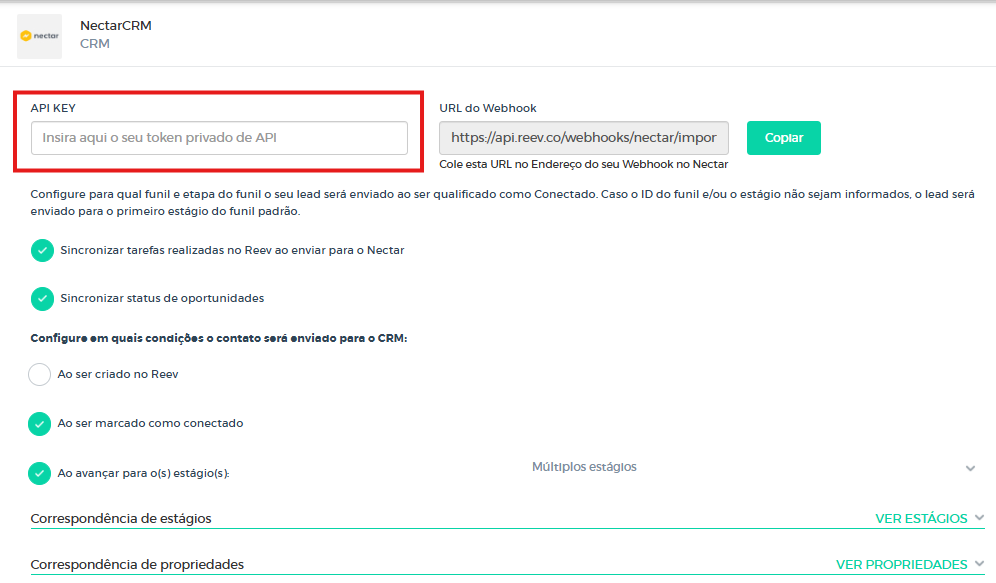Click the Nectar logo thumbnail
Image resolution: width=996 pixels, height=583 pixels.
39,36
